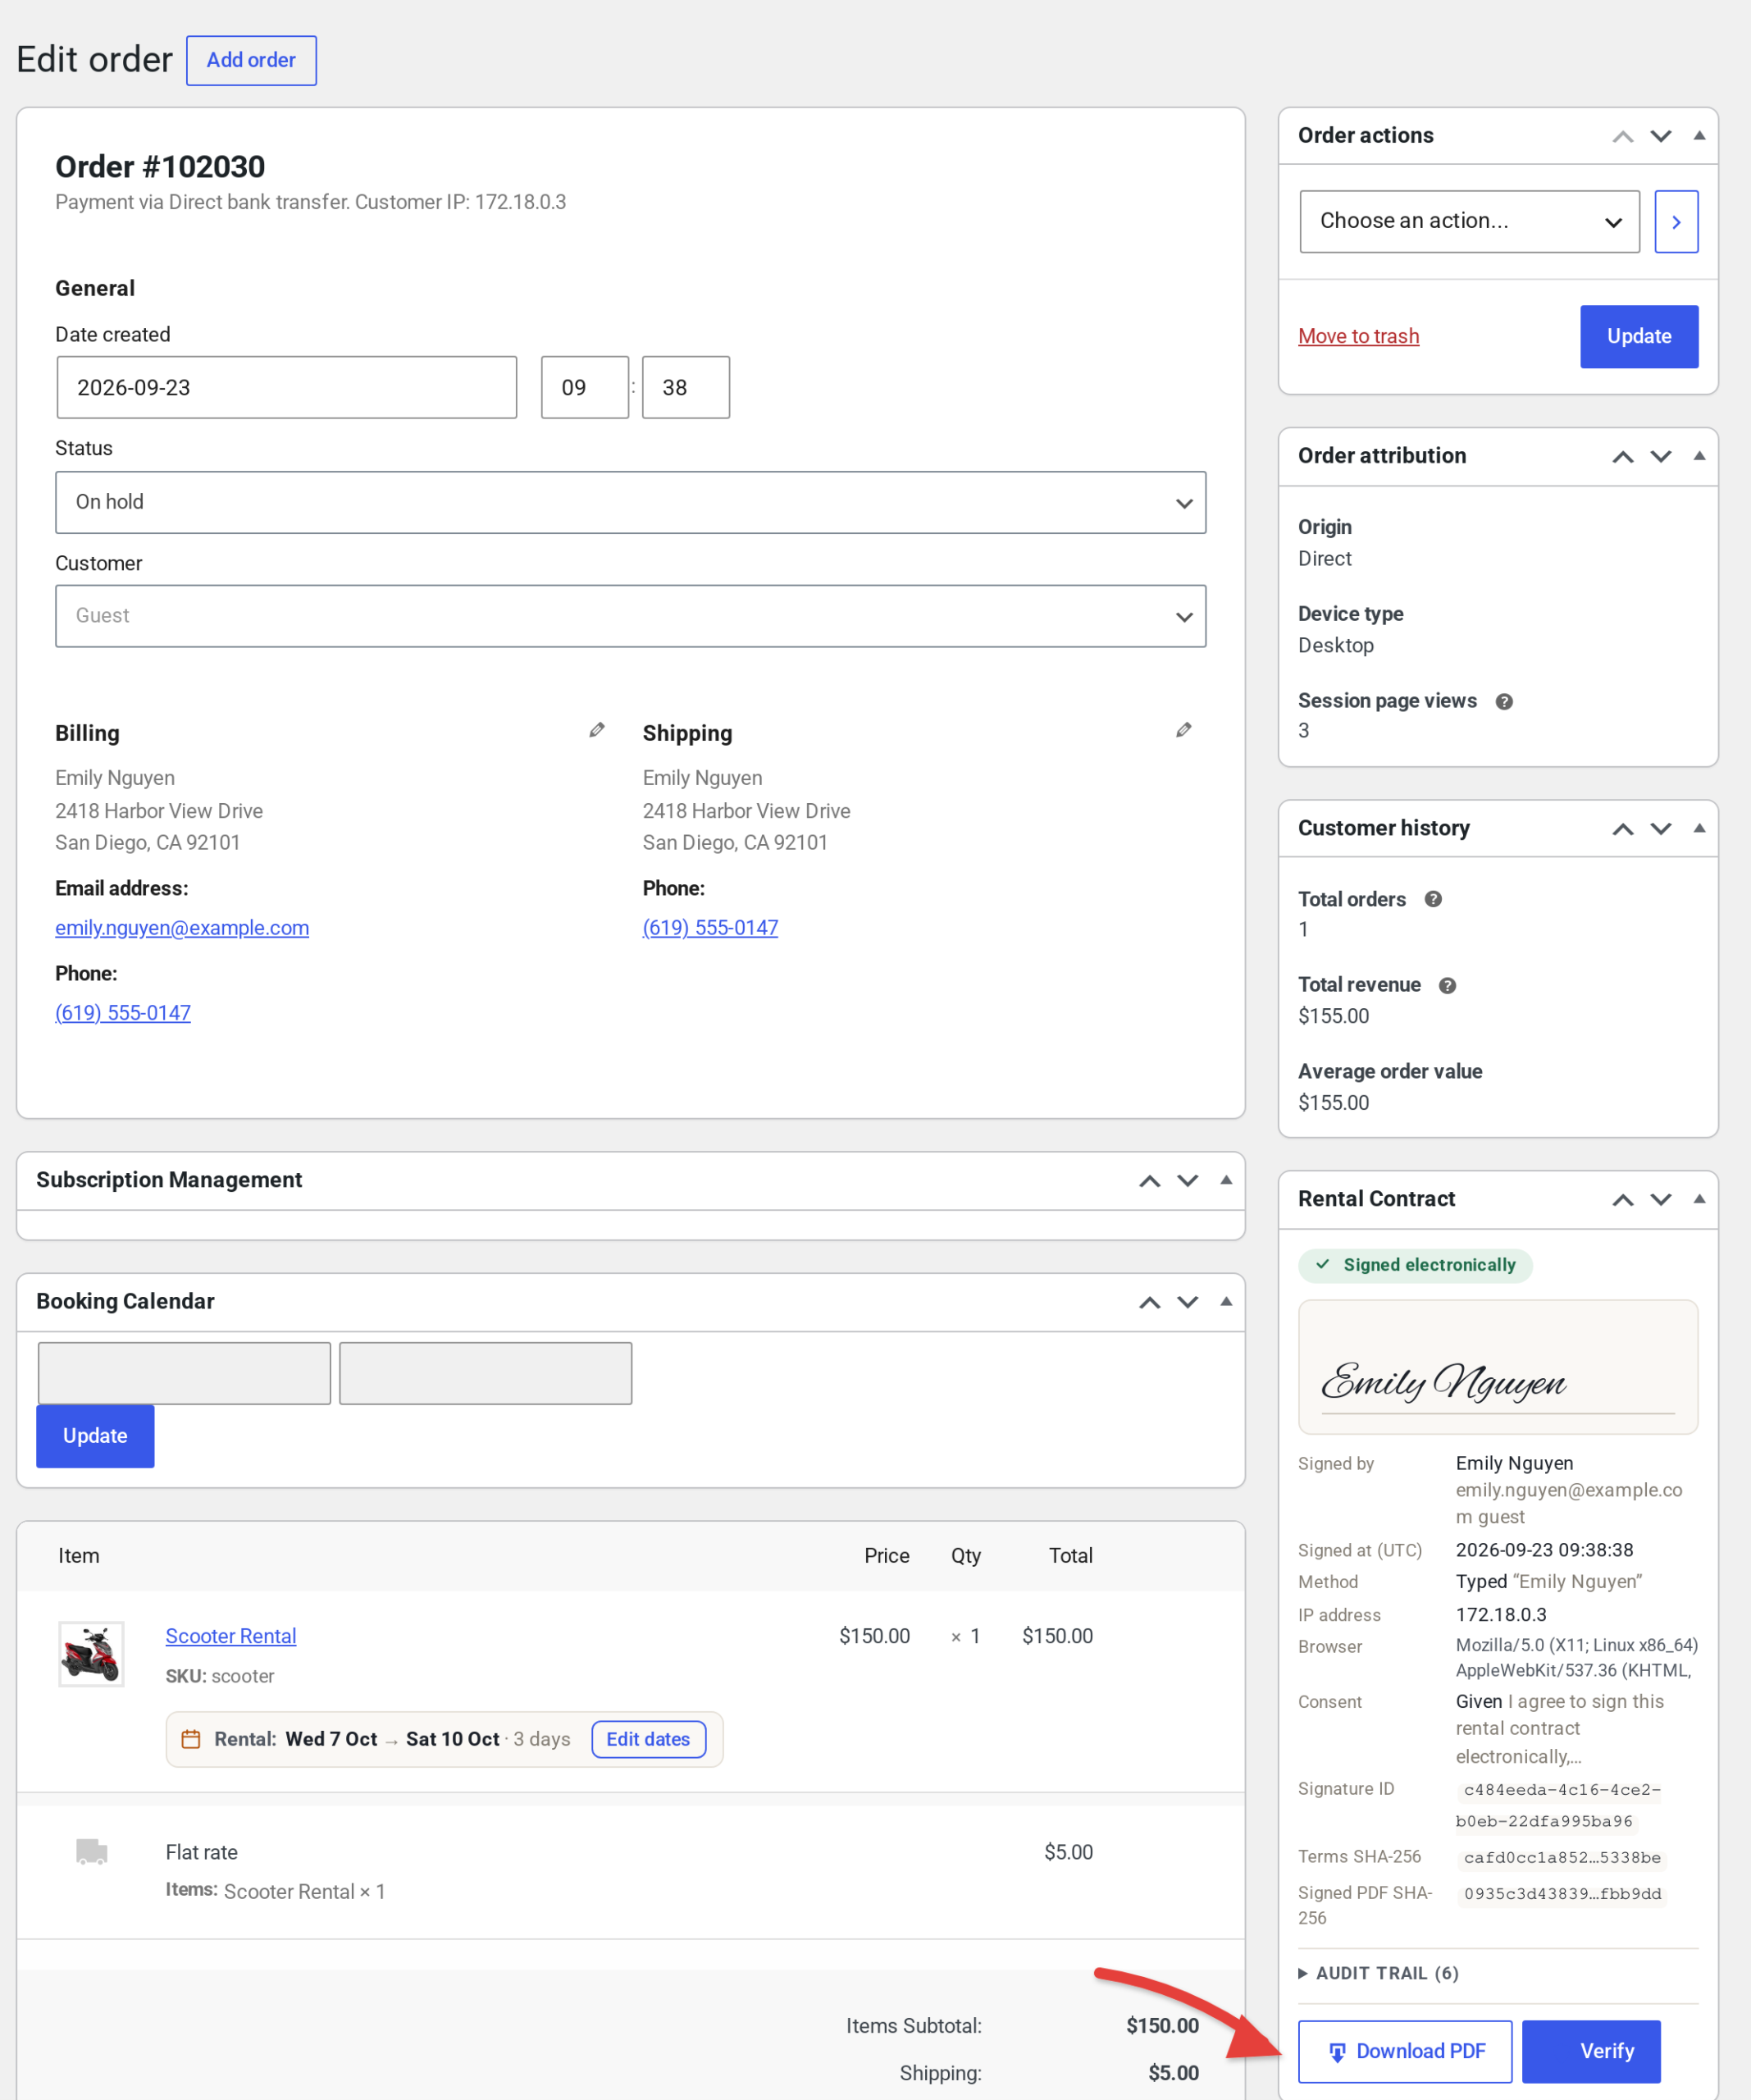Screen dimensions: 1751x2100
Task: Open the Scooter Rental product link
Action: [231, 1636]
